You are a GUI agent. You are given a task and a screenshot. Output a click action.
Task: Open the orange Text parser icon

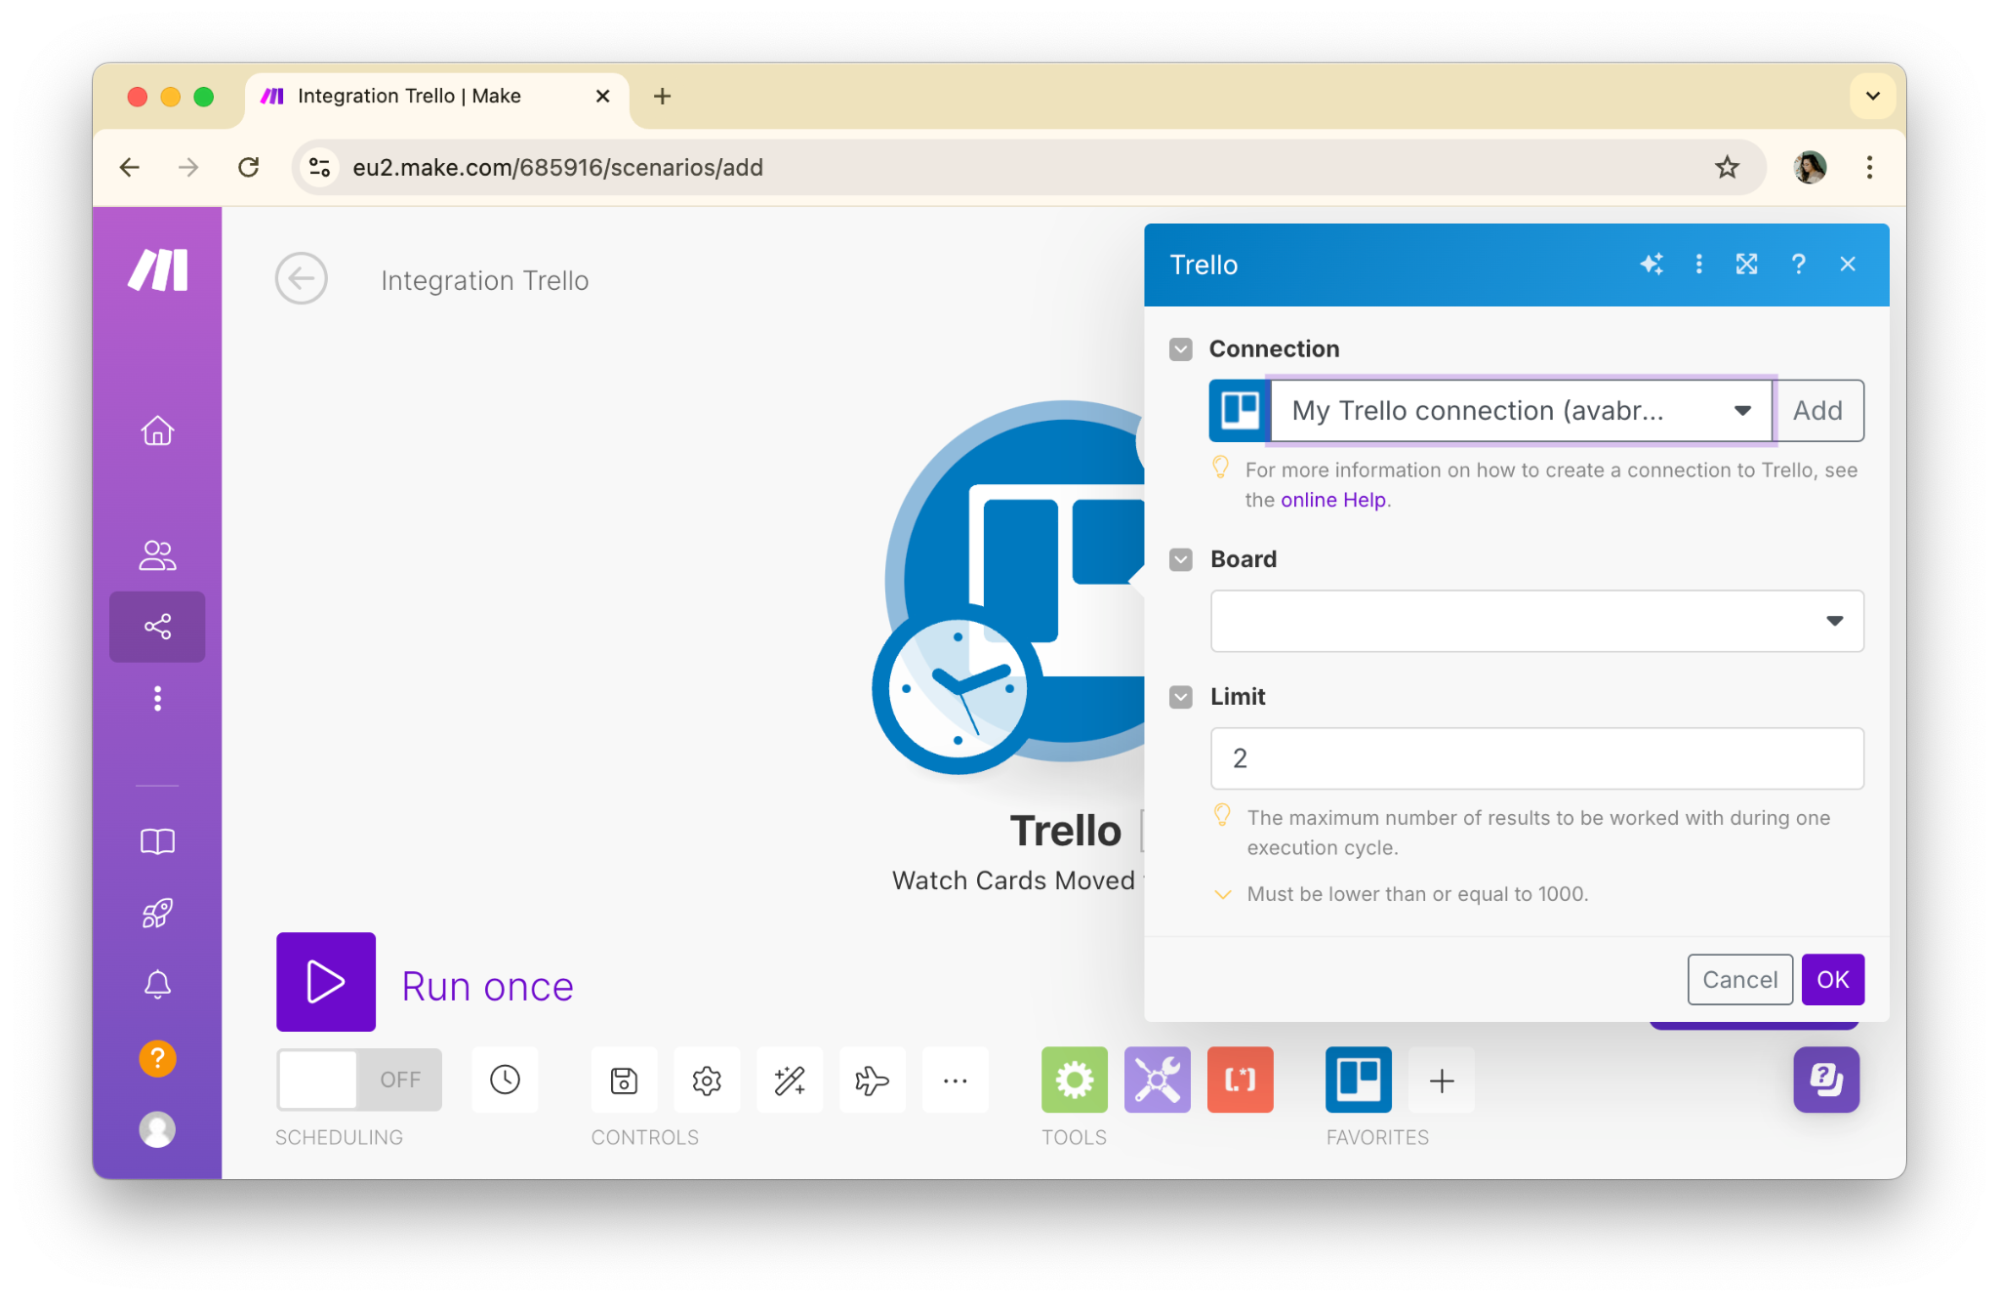1240,1079
